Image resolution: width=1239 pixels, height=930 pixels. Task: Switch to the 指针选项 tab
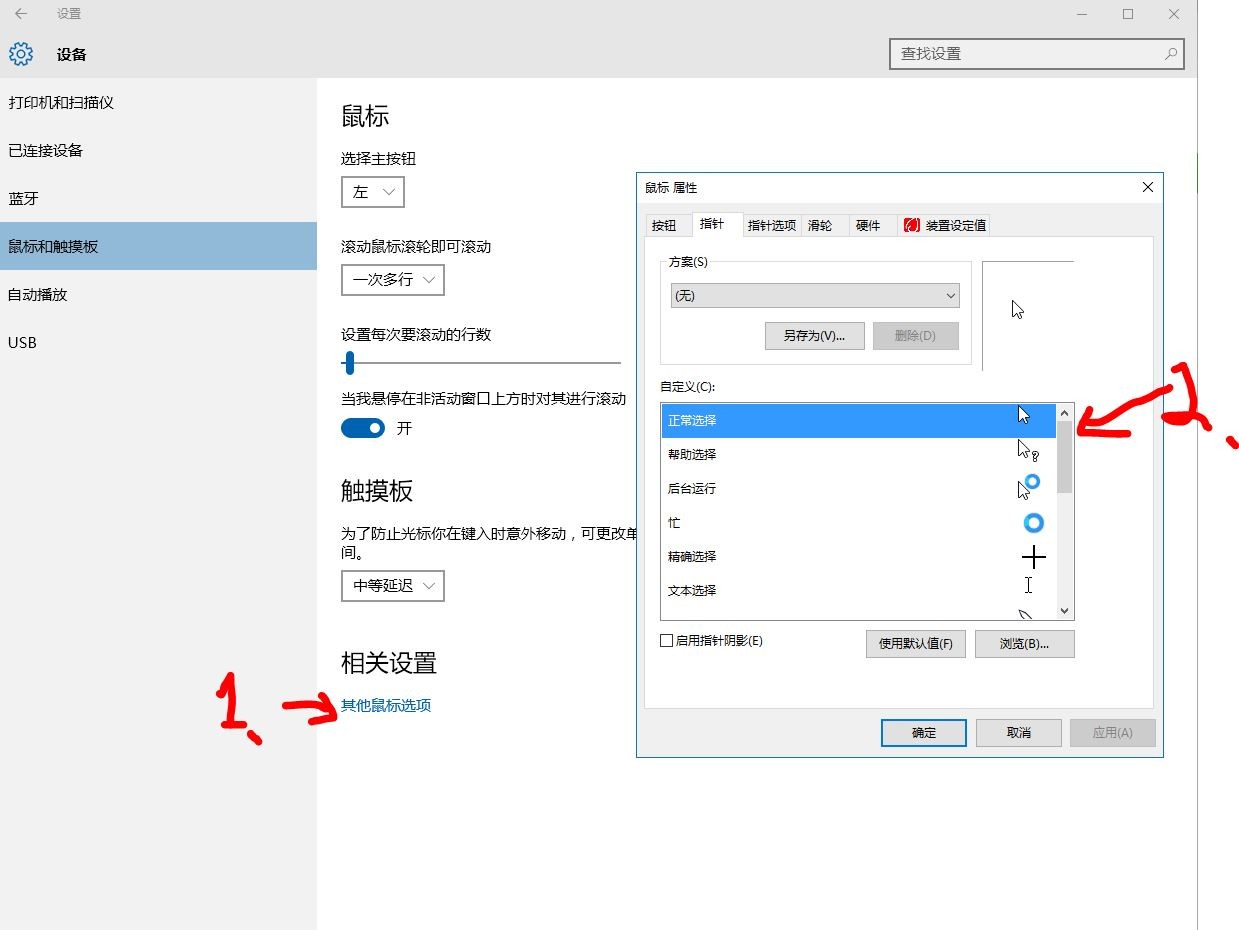(771, 225)
